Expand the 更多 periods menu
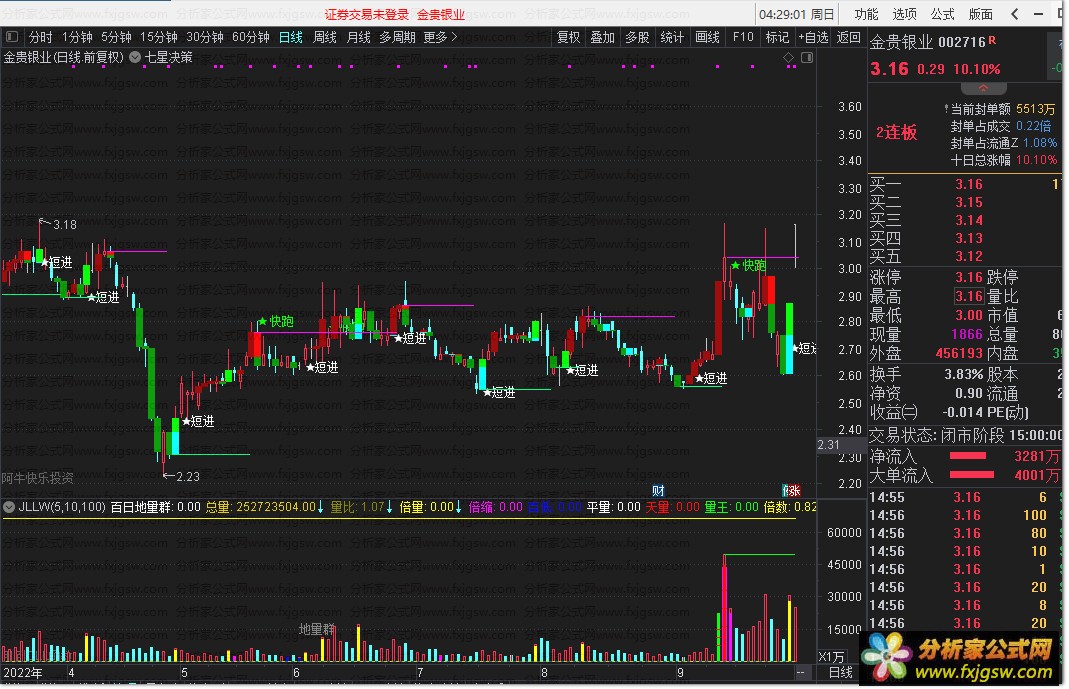 pos(440,37)
